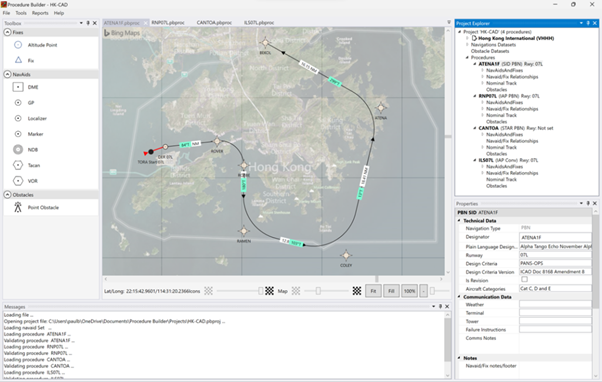
Task: Collapse the CANTOA procedure node
Action: [x=475, y=128]
